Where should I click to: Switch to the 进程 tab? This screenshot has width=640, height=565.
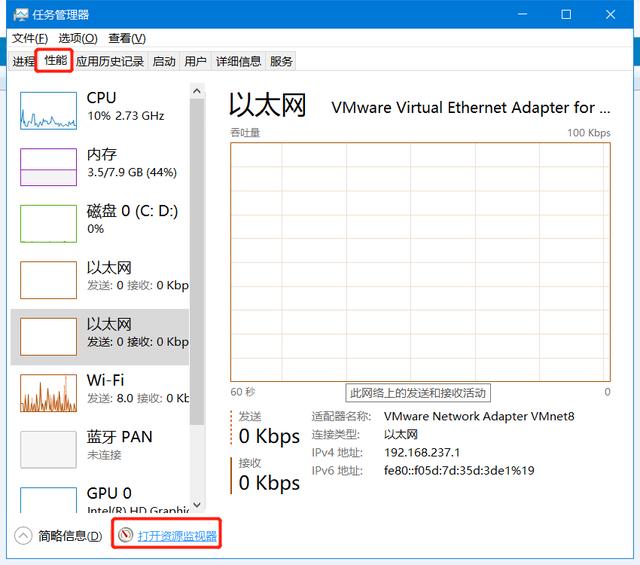point(23,61)
